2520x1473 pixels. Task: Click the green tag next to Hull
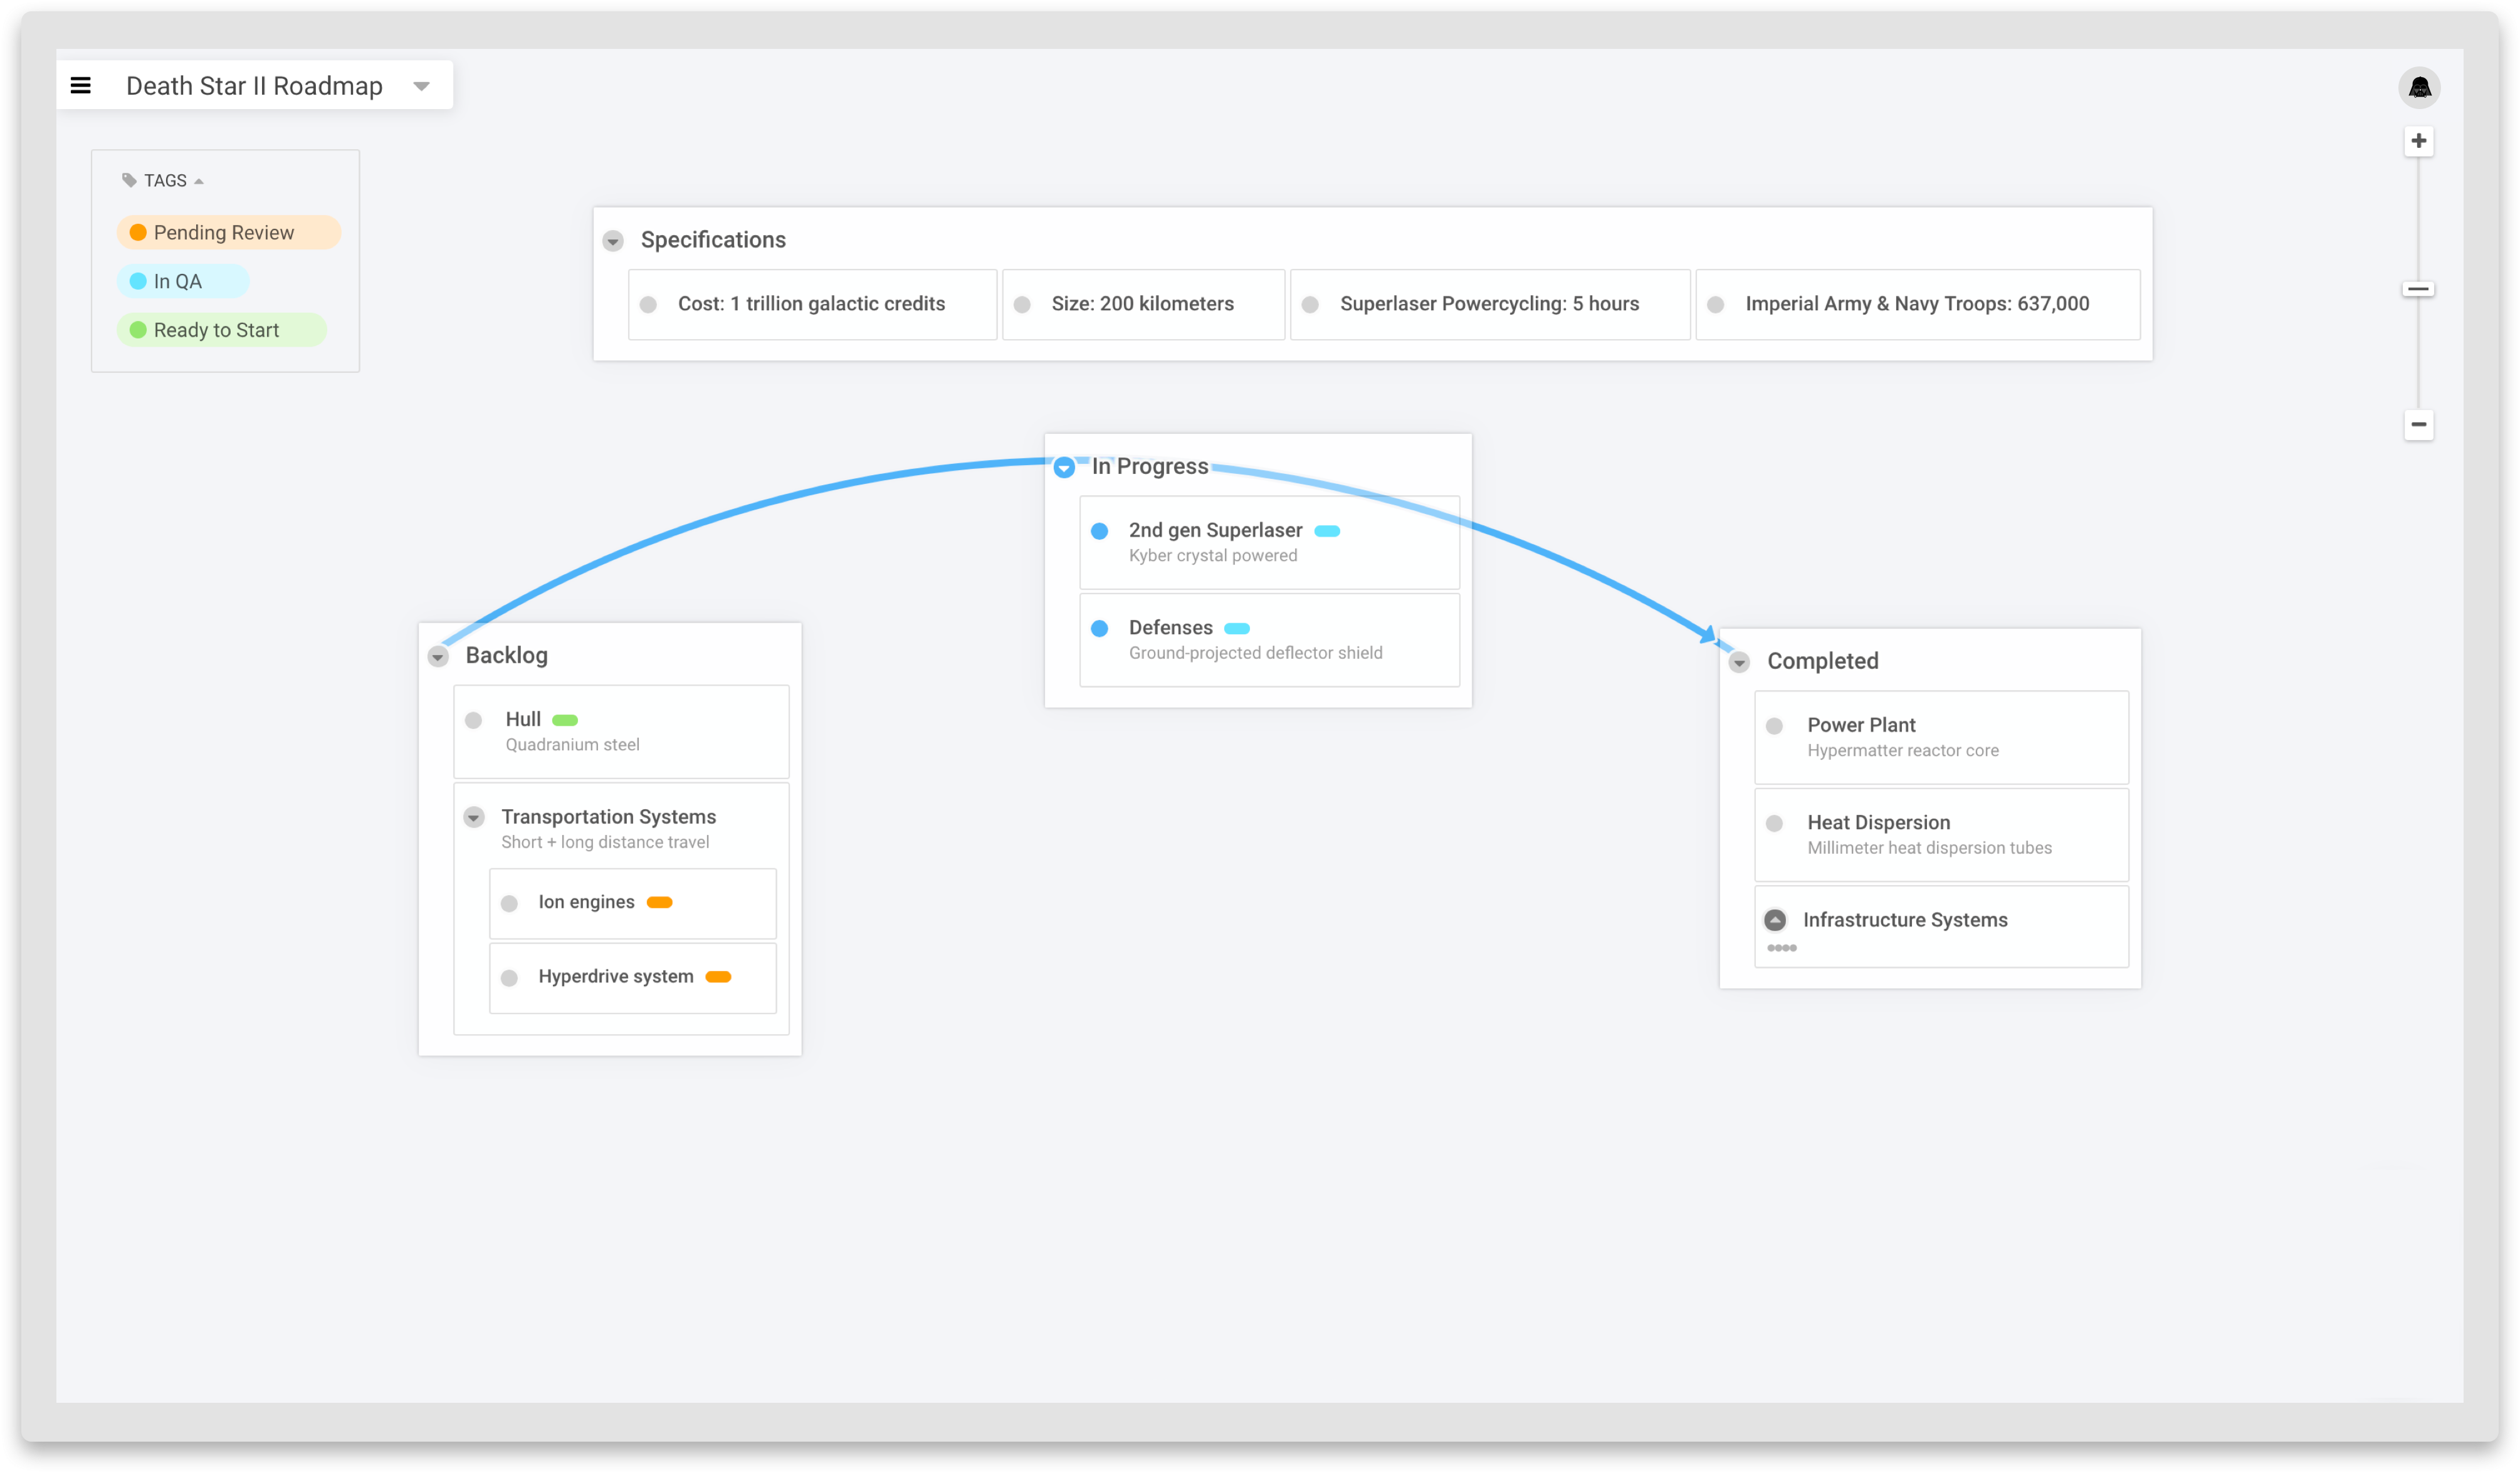[565, 720]
